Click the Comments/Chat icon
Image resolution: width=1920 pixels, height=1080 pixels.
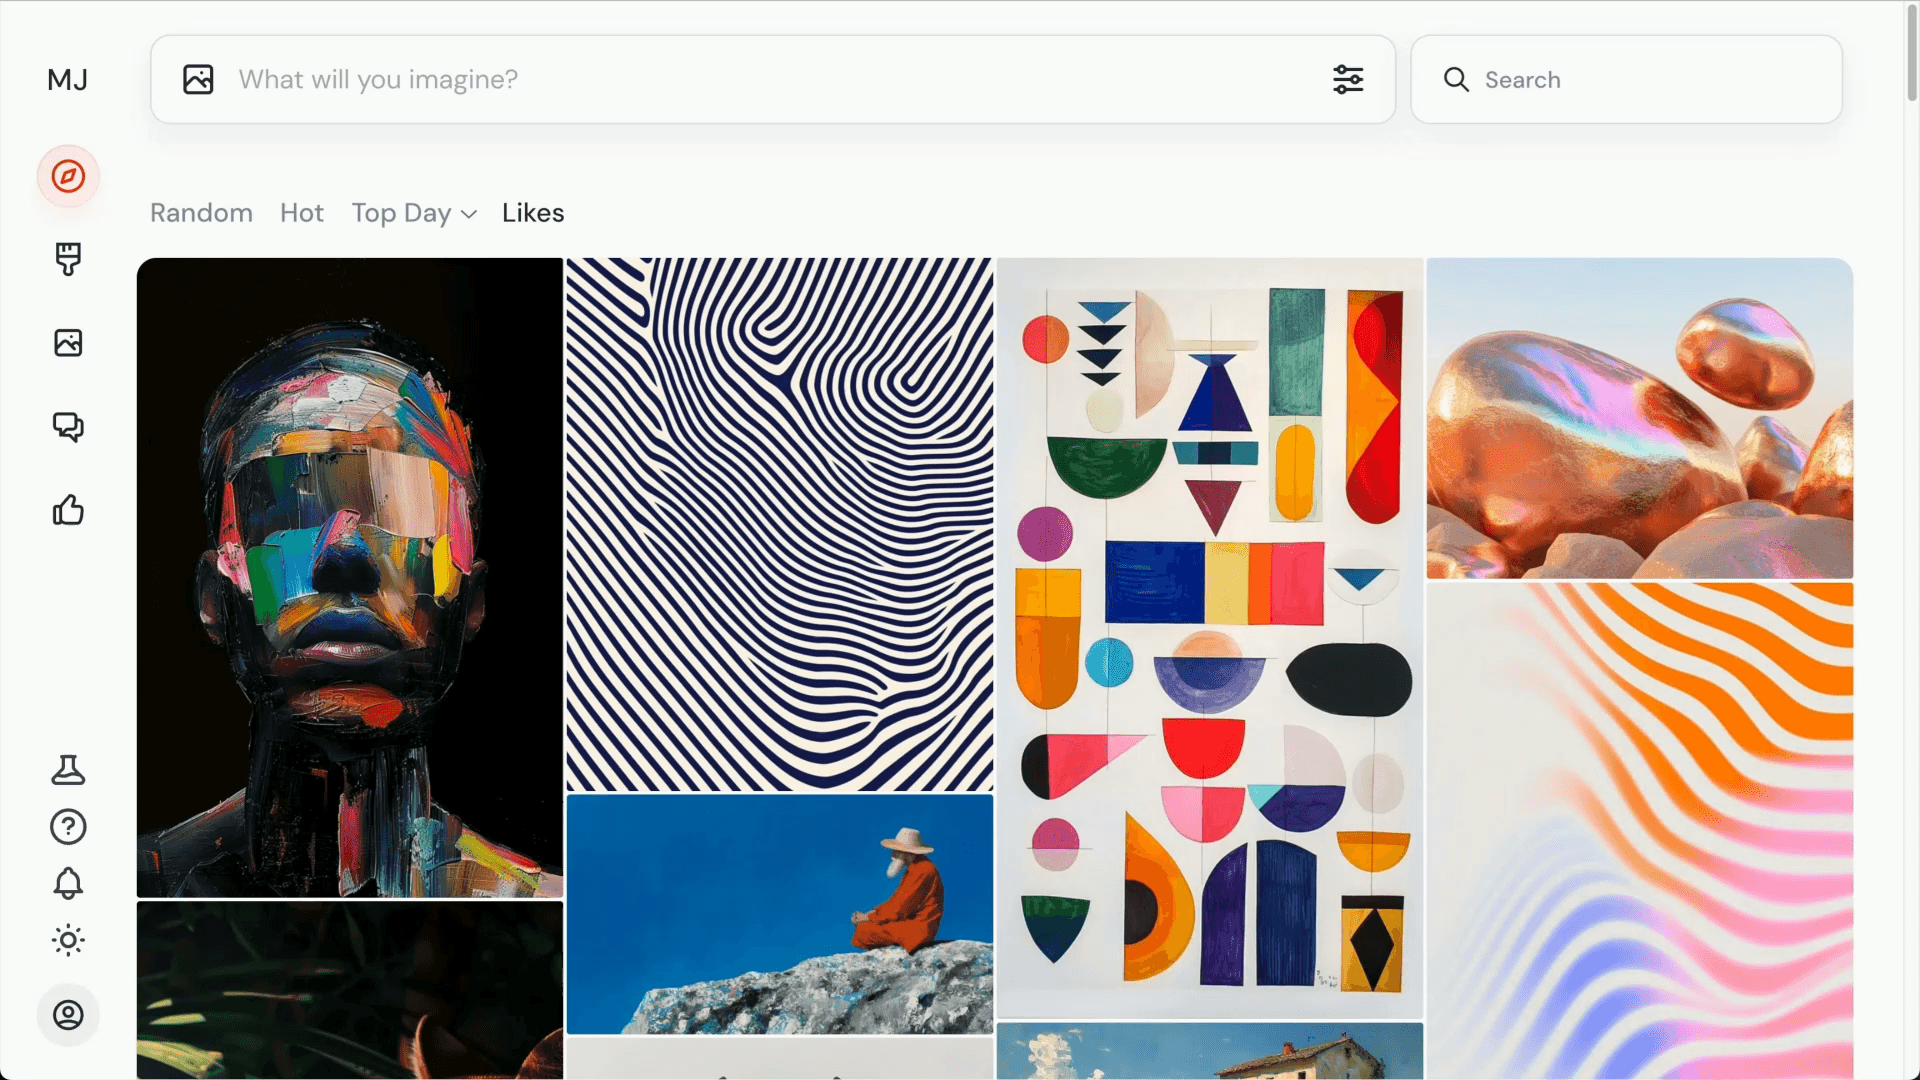pyautogui.click(x=69, y=426)
